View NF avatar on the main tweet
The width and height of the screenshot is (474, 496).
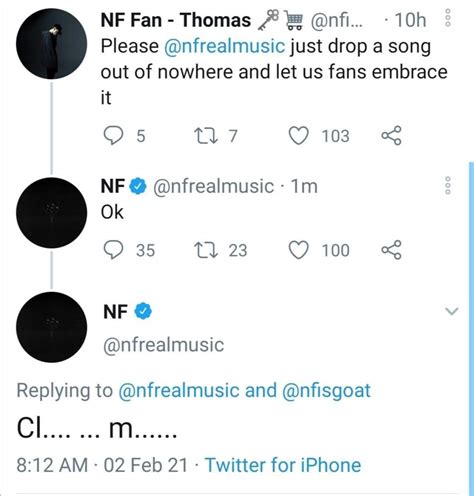[52, 327]
